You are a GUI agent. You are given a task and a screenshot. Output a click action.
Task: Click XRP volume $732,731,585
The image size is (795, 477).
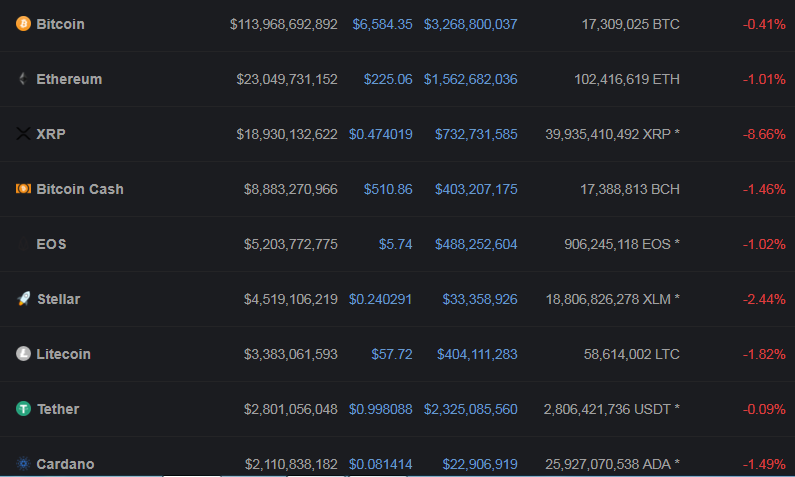pos(476,134)
